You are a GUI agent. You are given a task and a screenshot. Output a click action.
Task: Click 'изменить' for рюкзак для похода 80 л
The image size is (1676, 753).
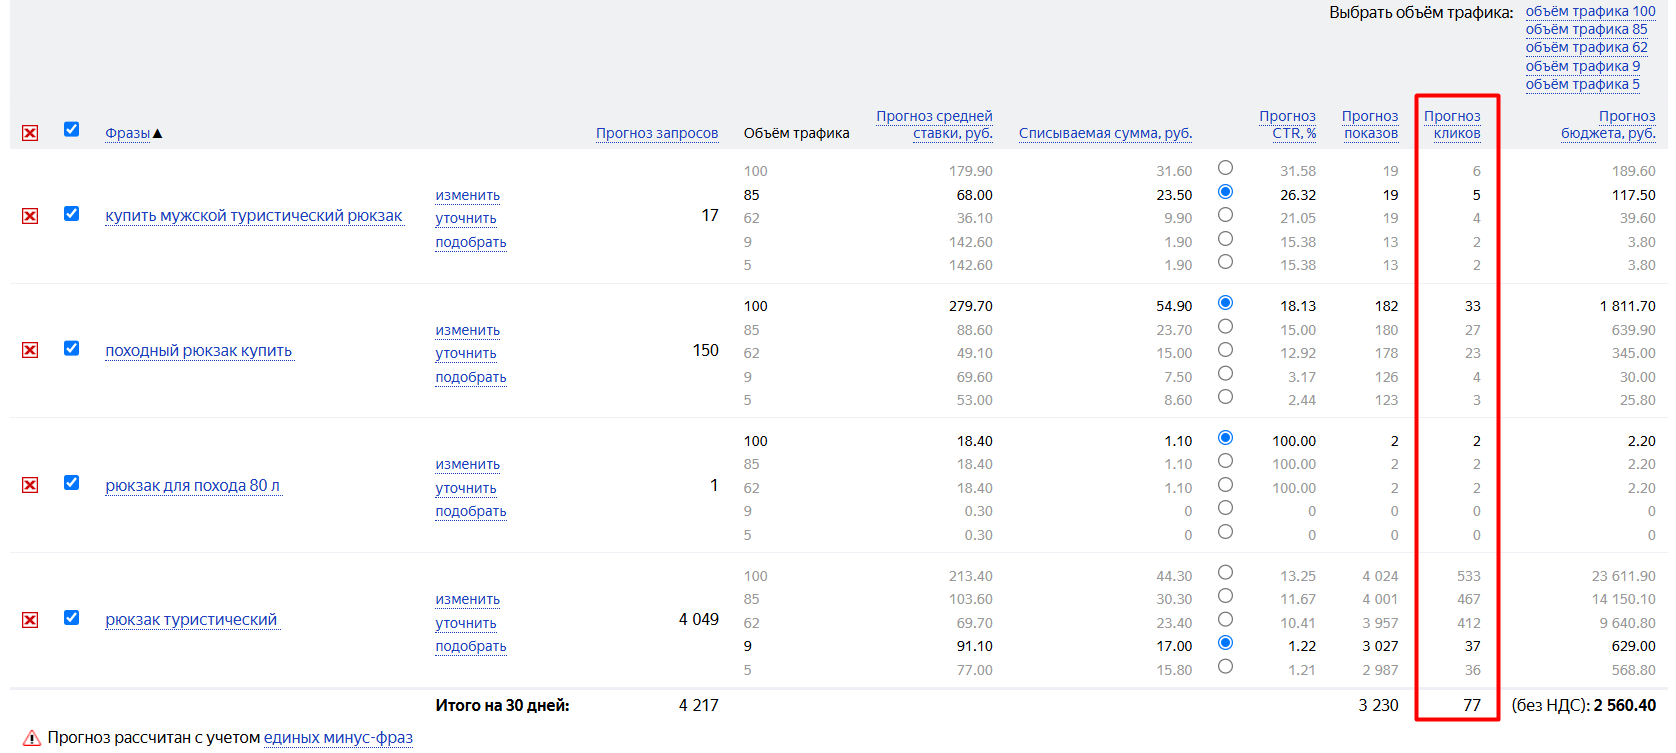point(467,464)
